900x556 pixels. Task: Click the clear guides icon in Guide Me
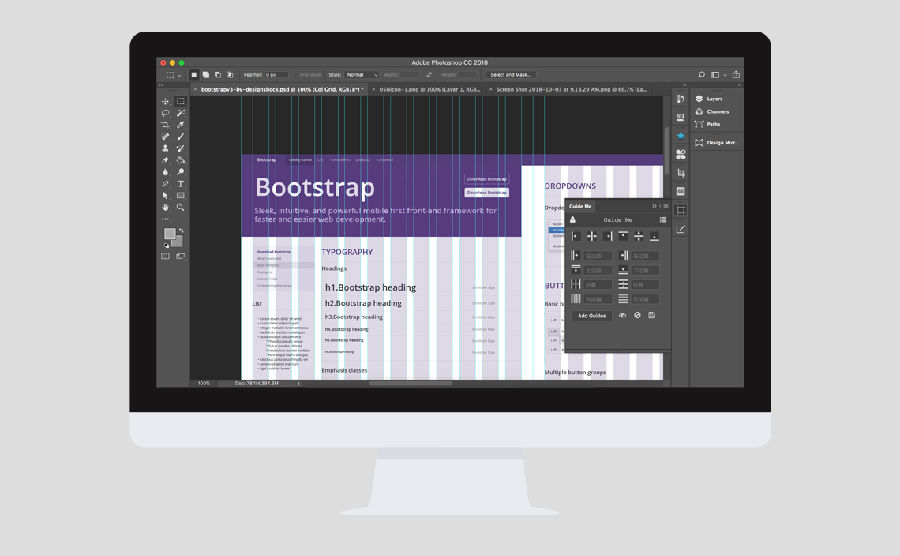637,315
